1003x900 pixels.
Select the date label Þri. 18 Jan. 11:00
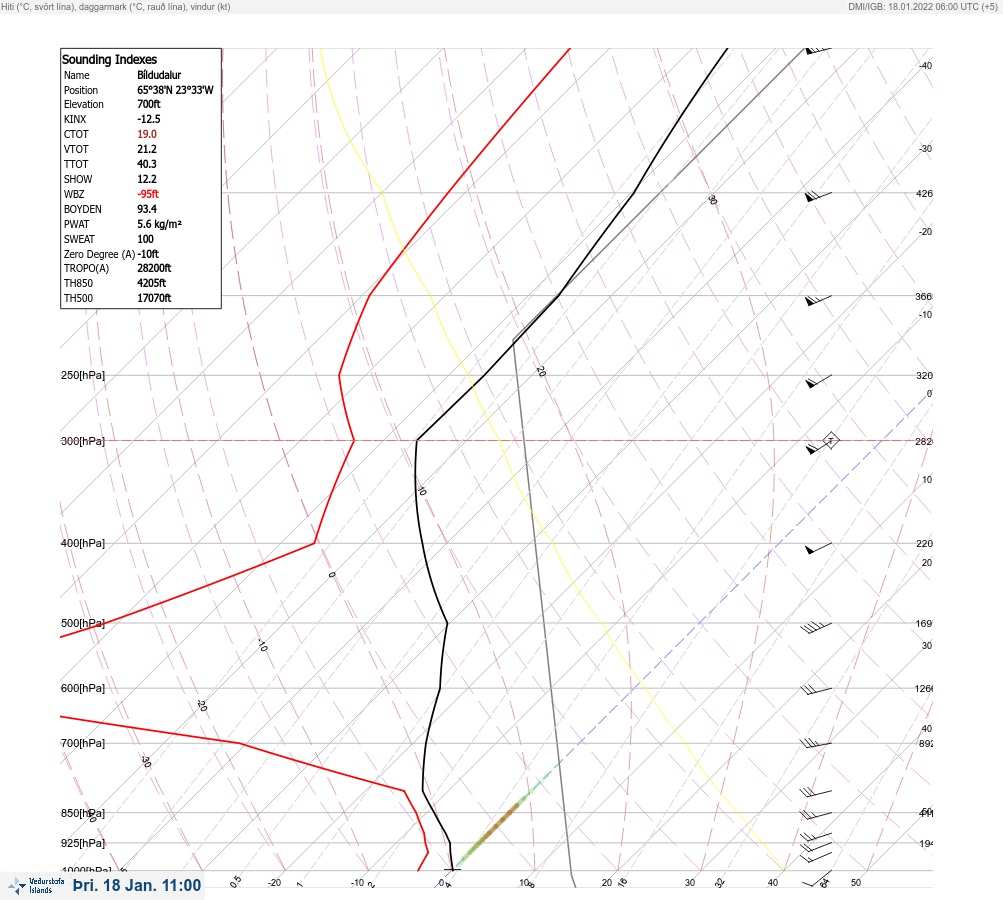[137, 885]
